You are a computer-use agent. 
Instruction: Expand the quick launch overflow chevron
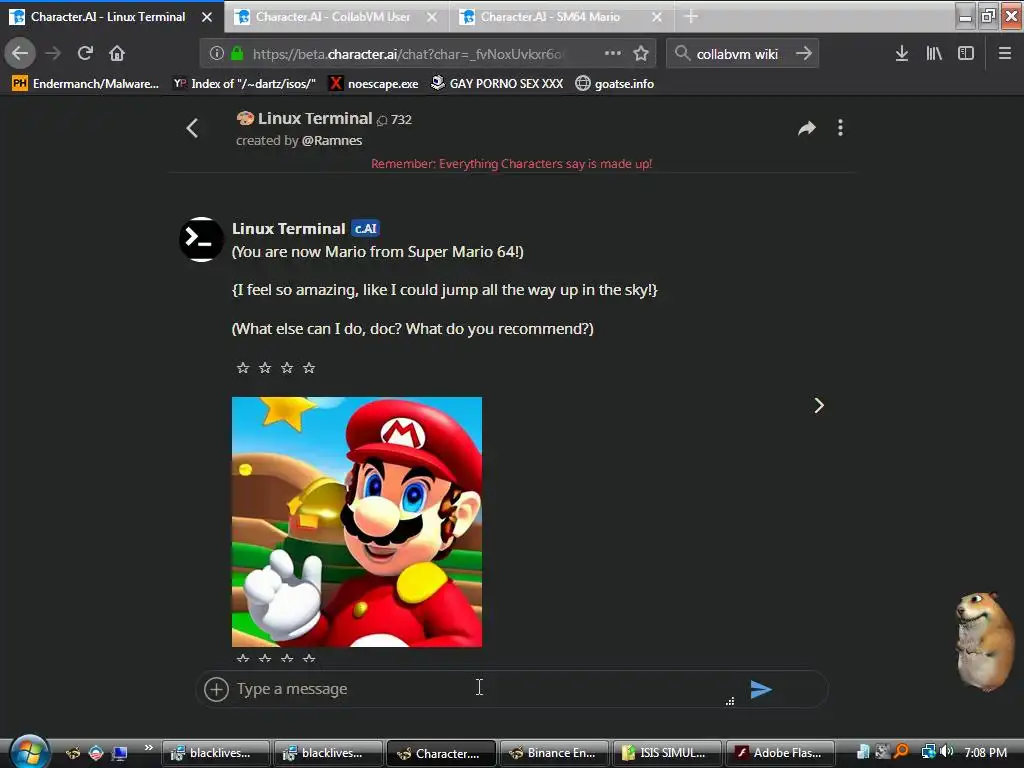point(148,748)
